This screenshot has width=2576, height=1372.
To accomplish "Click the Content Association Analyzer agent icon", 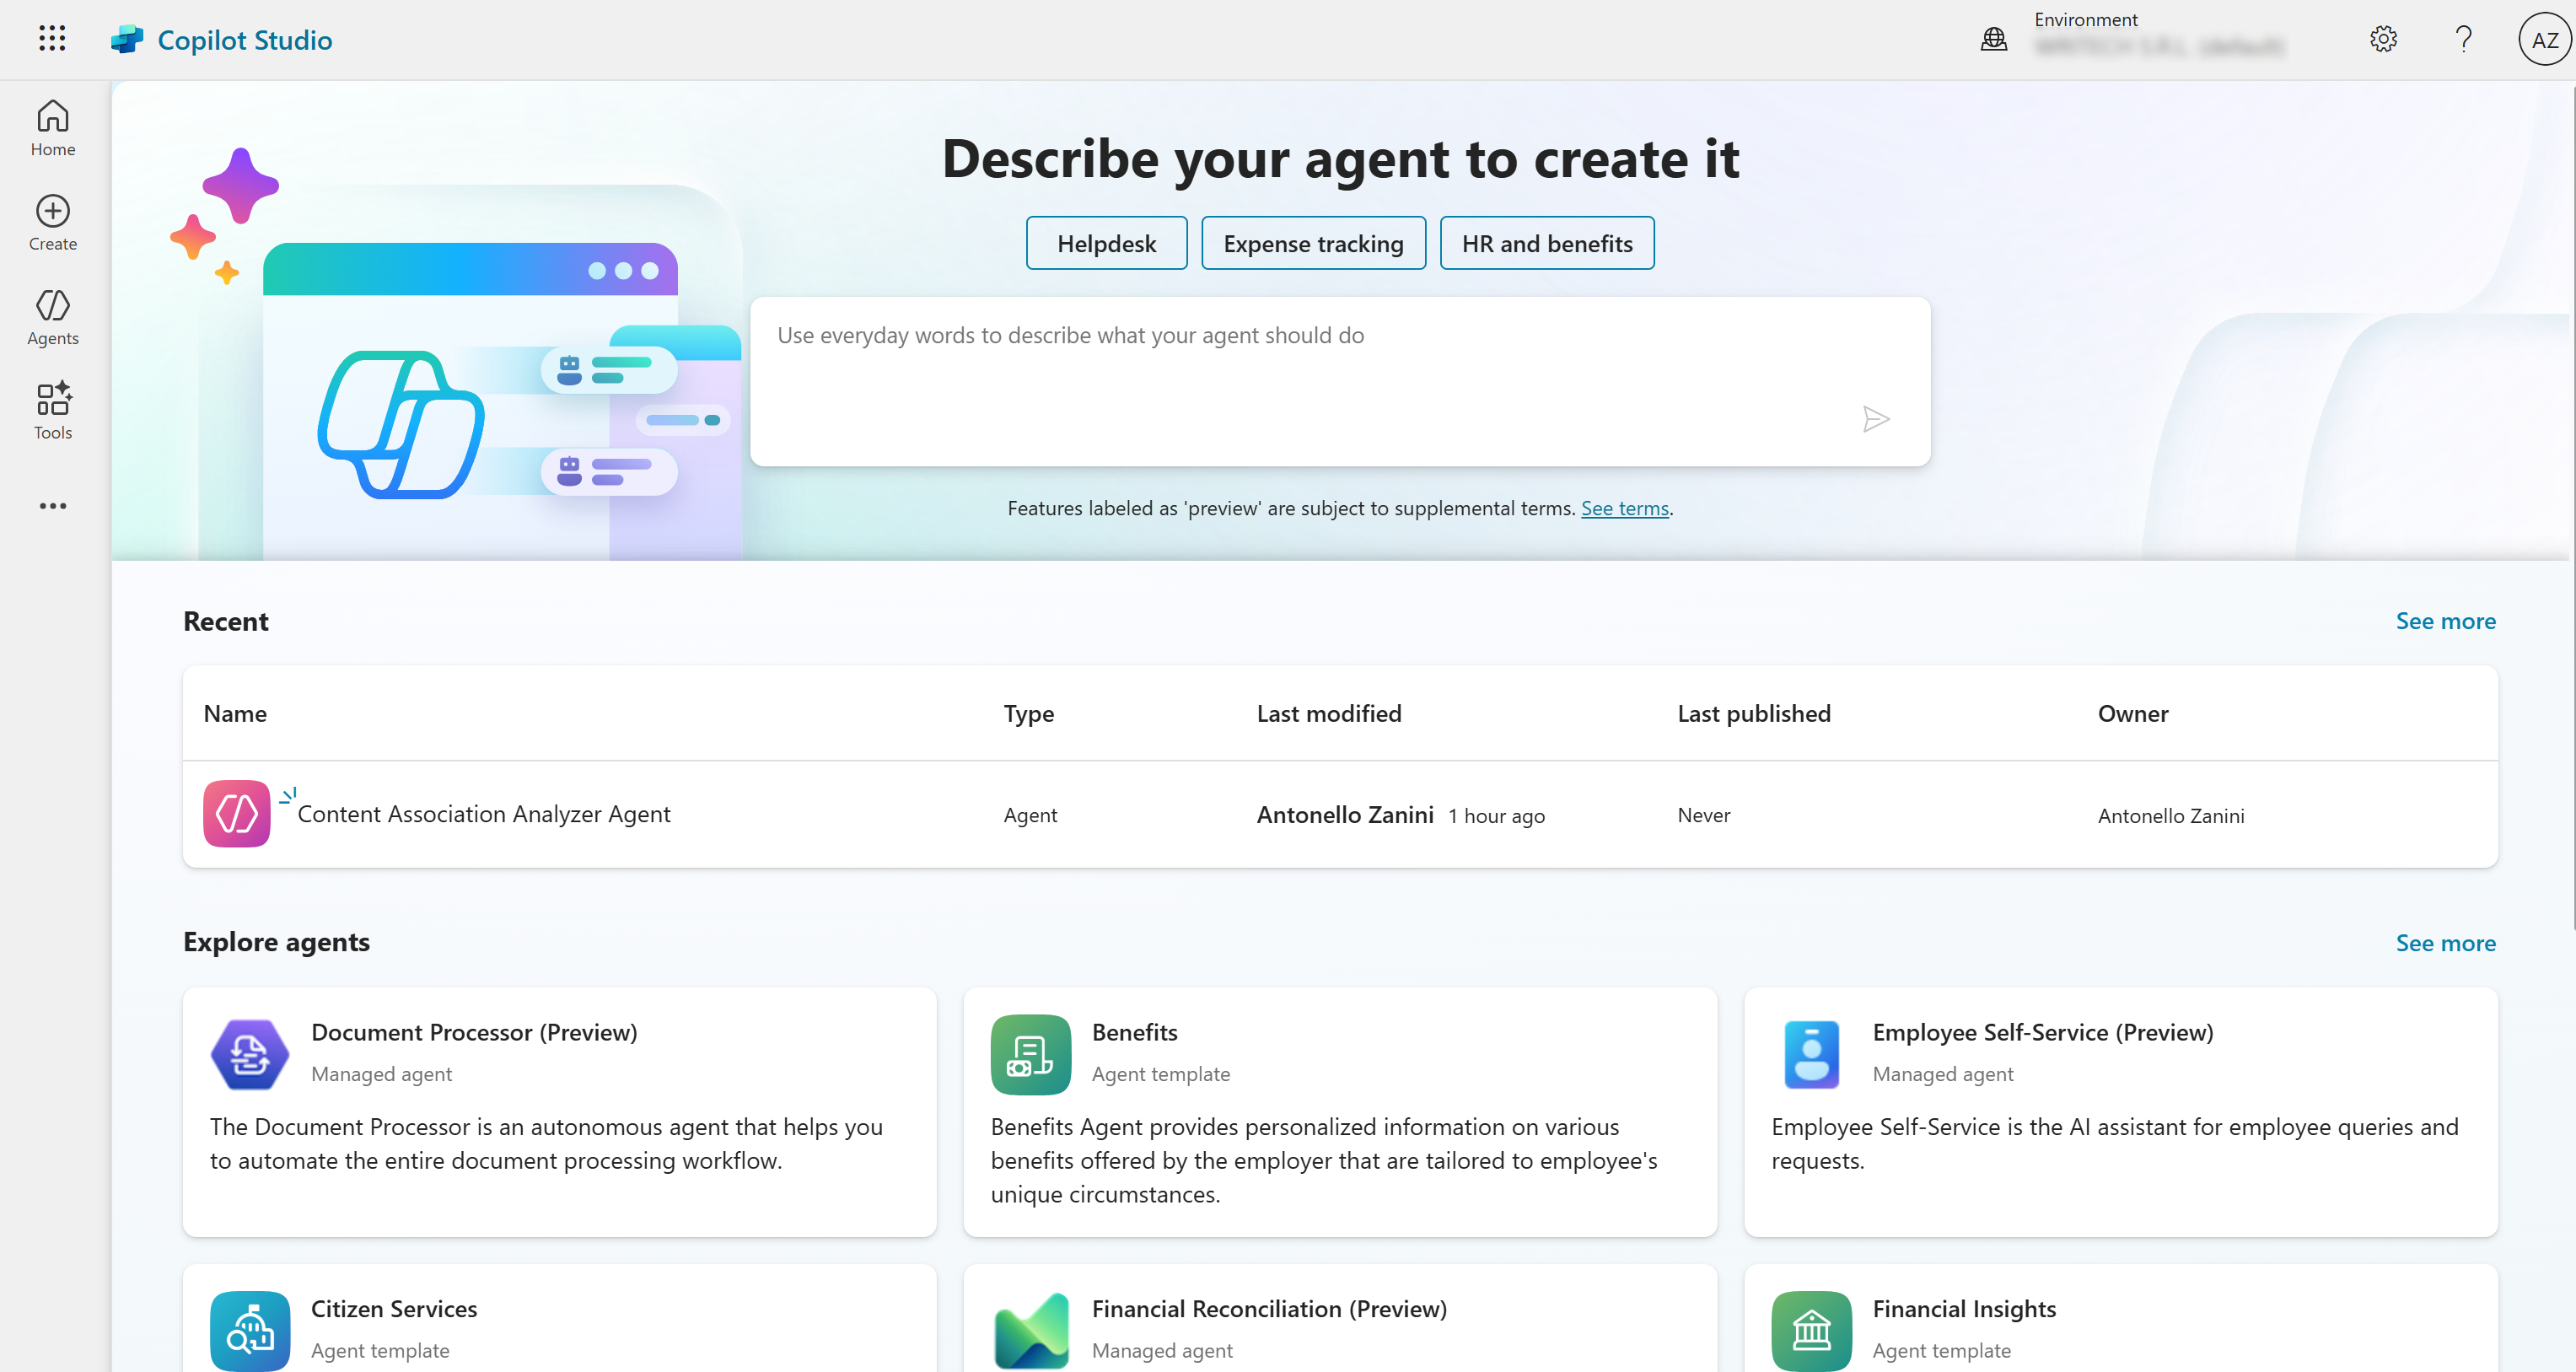I will pos(237,814).
